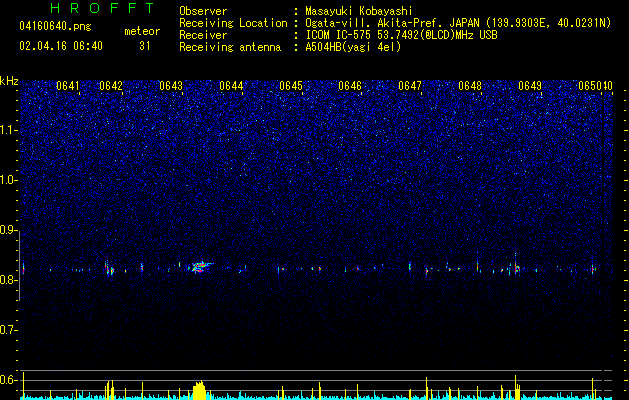Select the A504HB(yagi 4el) antenna text

click(x=353, y=47)
